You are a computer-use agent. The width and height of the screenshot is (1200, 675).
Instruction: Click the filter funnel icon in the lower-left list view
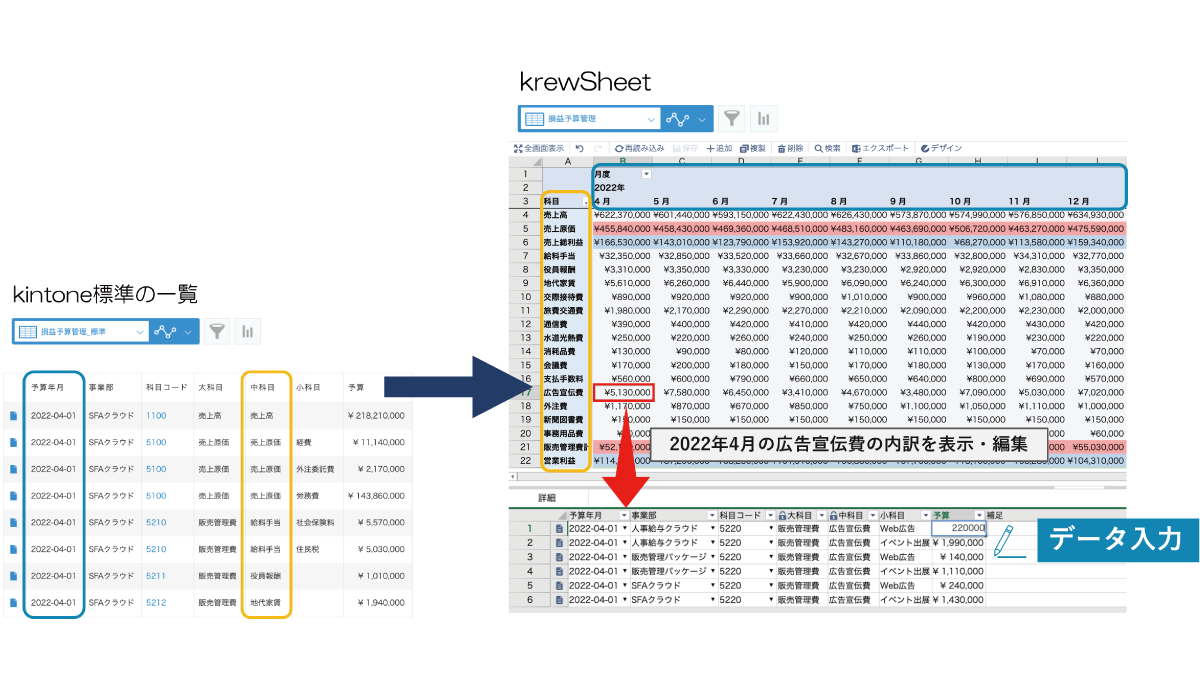pos(217,331)
